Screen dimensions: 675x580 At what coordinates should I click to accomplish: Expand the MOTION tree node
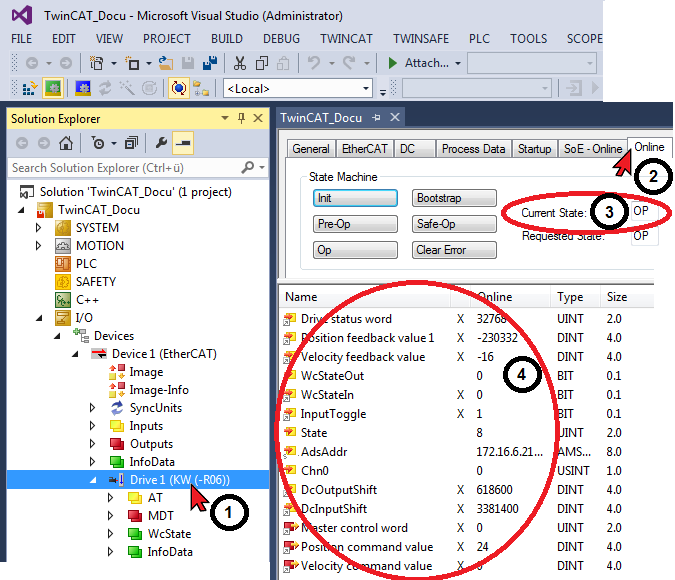pos(38,245)
